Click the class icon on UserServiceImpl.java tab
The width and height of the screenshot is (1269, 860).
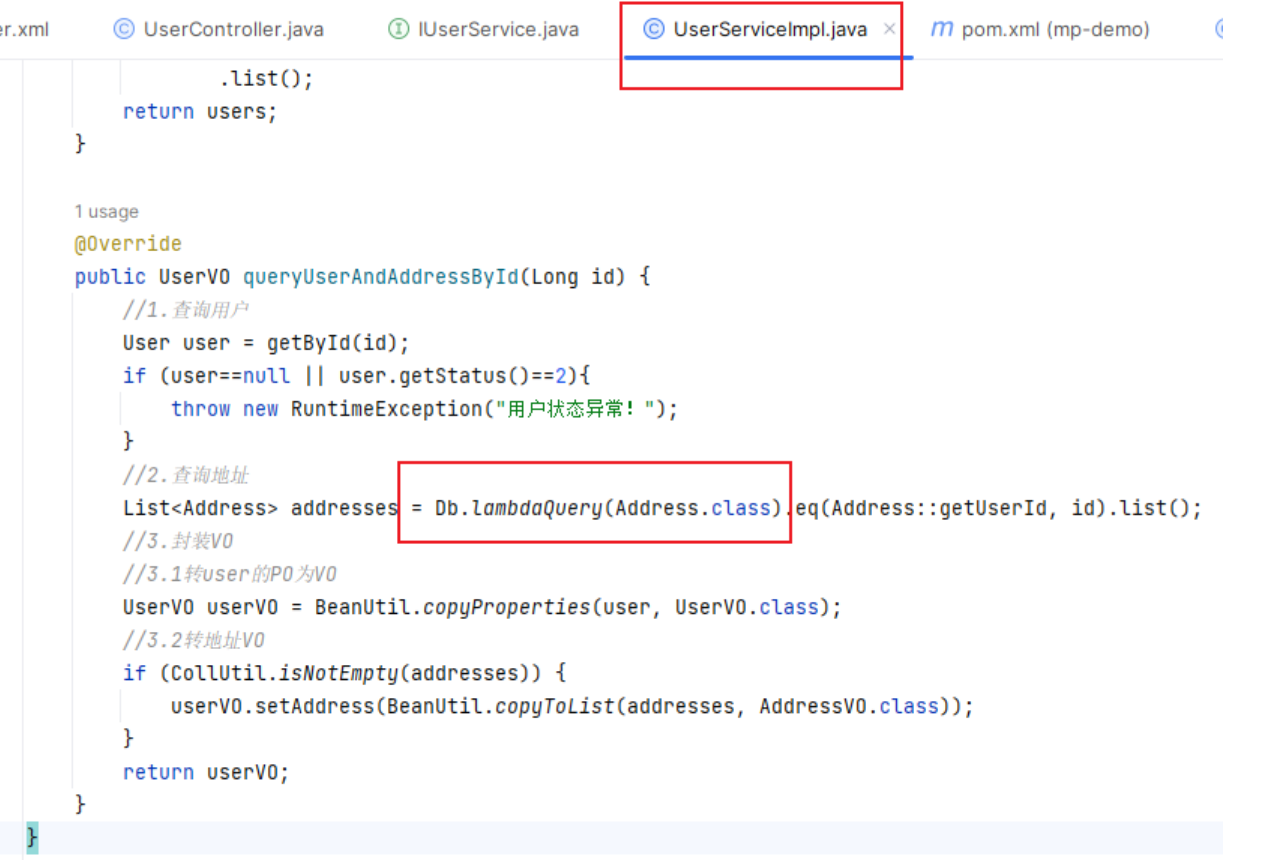click(653, 29)
